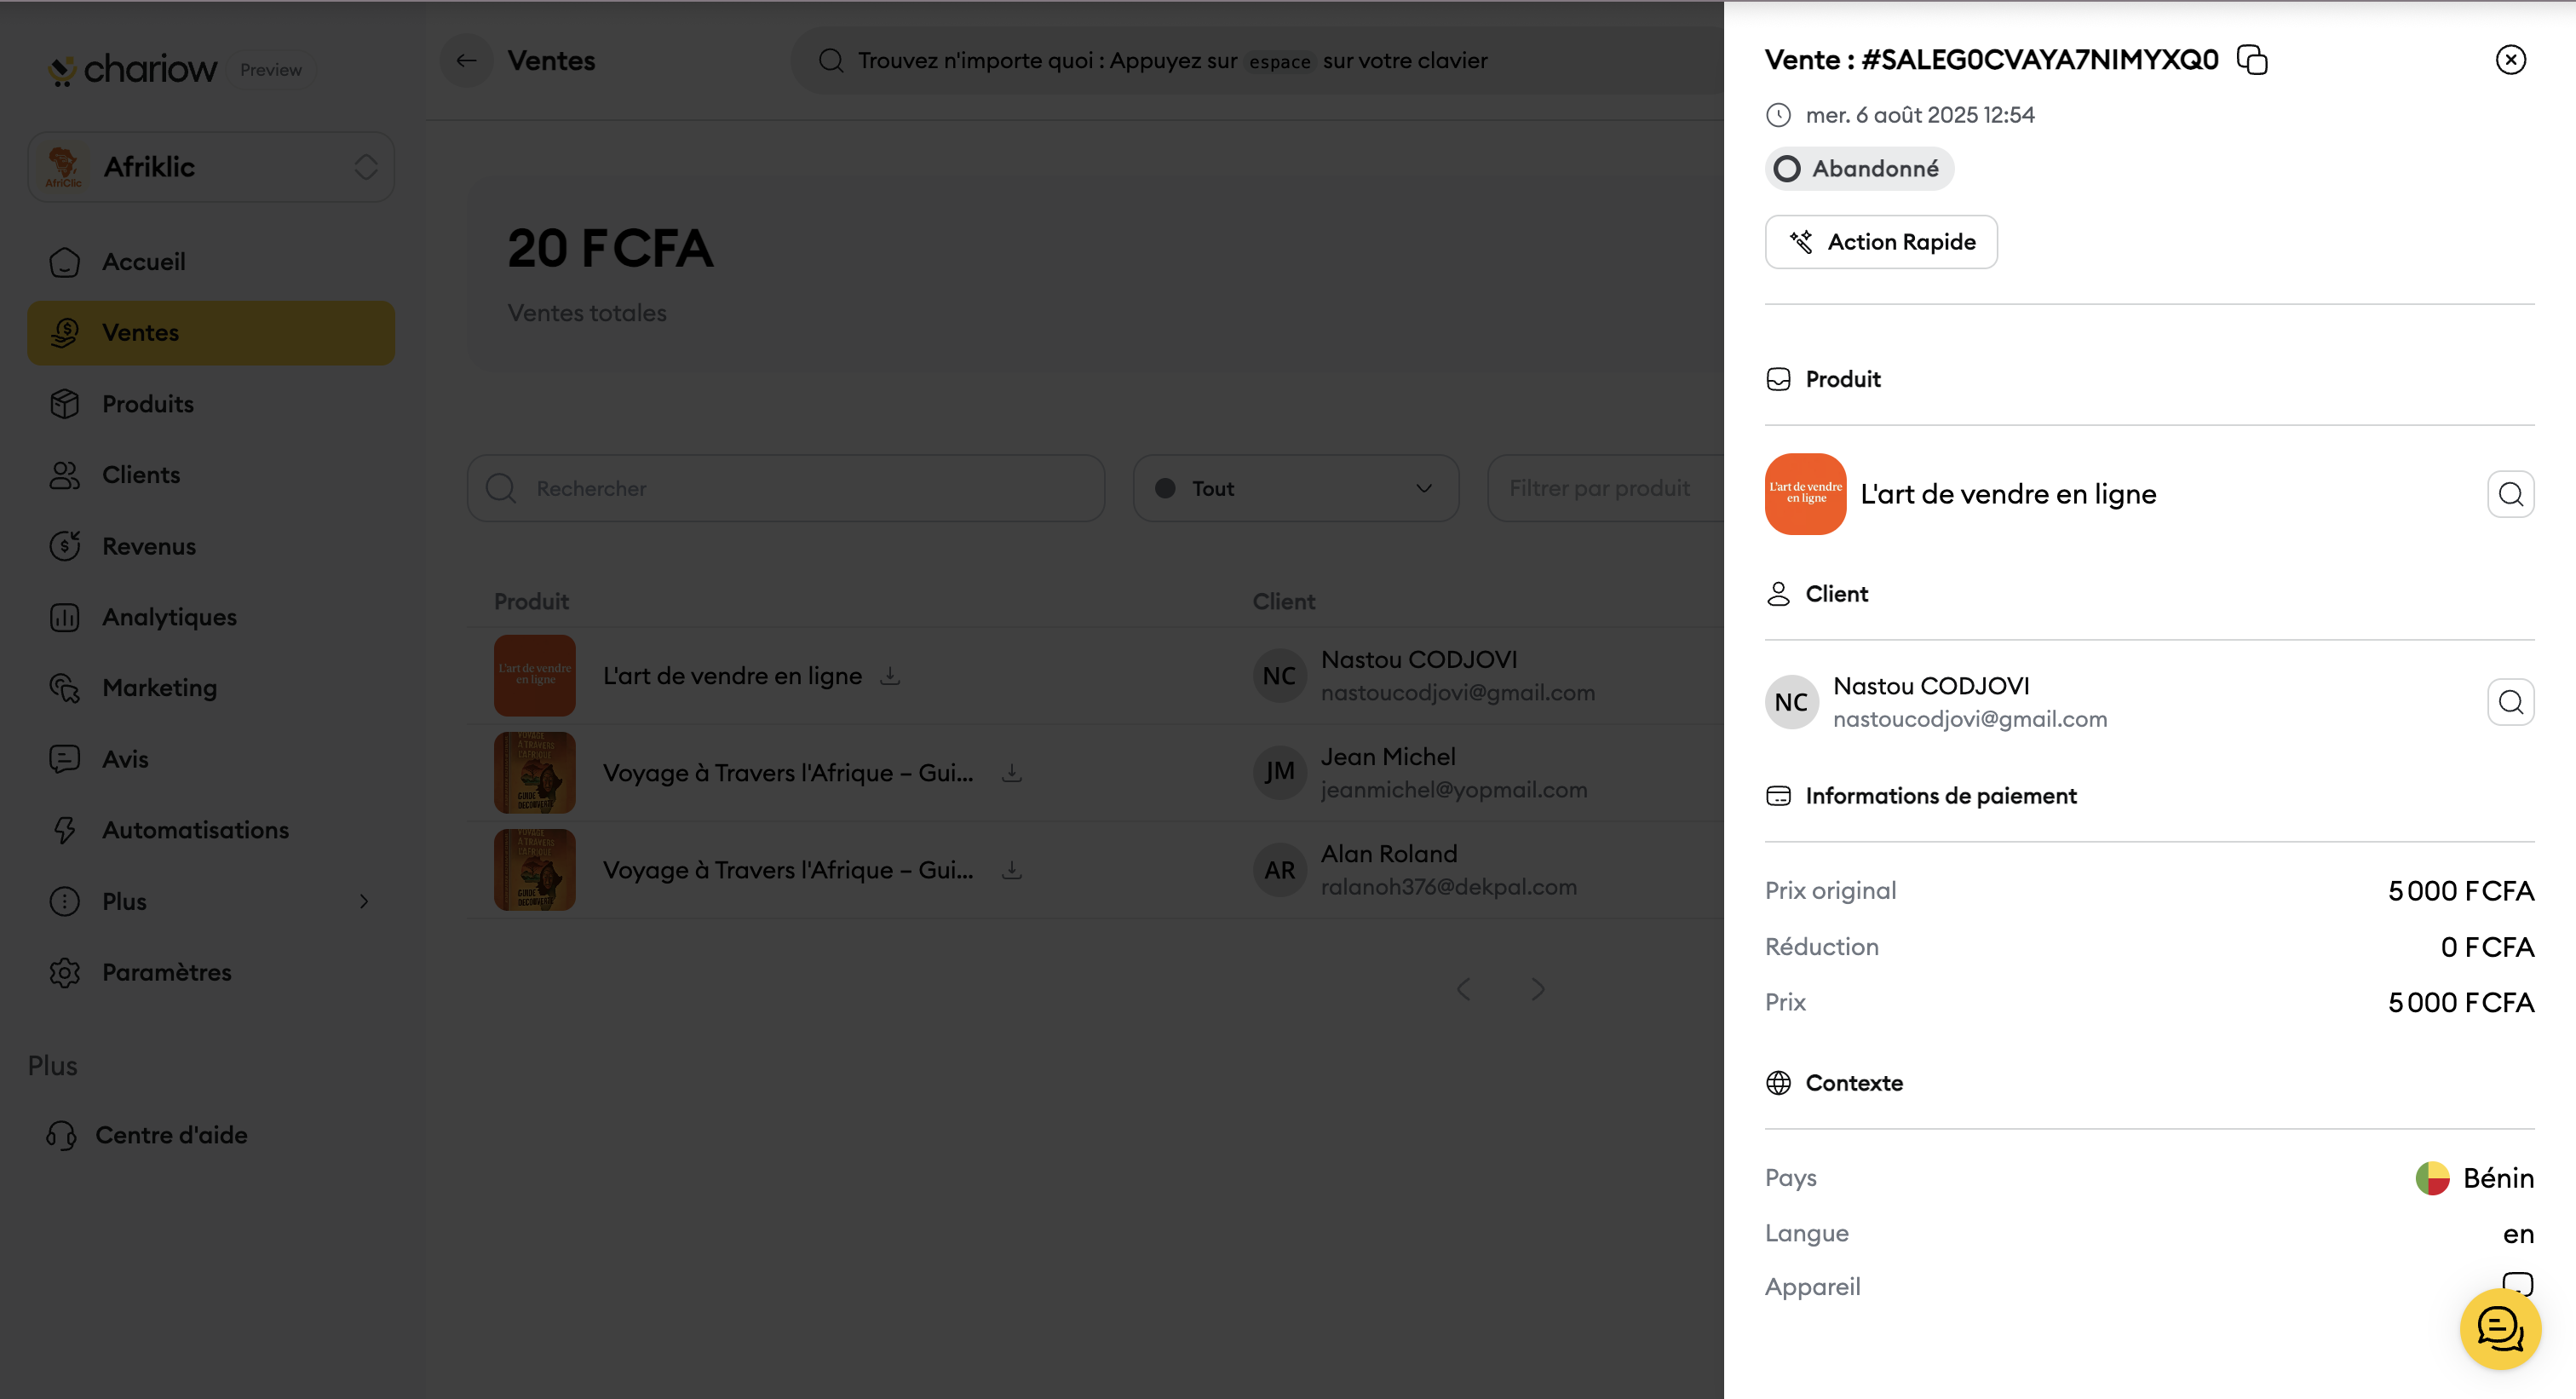Click the Jean Michel row thumbnail
This screenshot has height=1399, width=2576.
click(x=535, y=773)
